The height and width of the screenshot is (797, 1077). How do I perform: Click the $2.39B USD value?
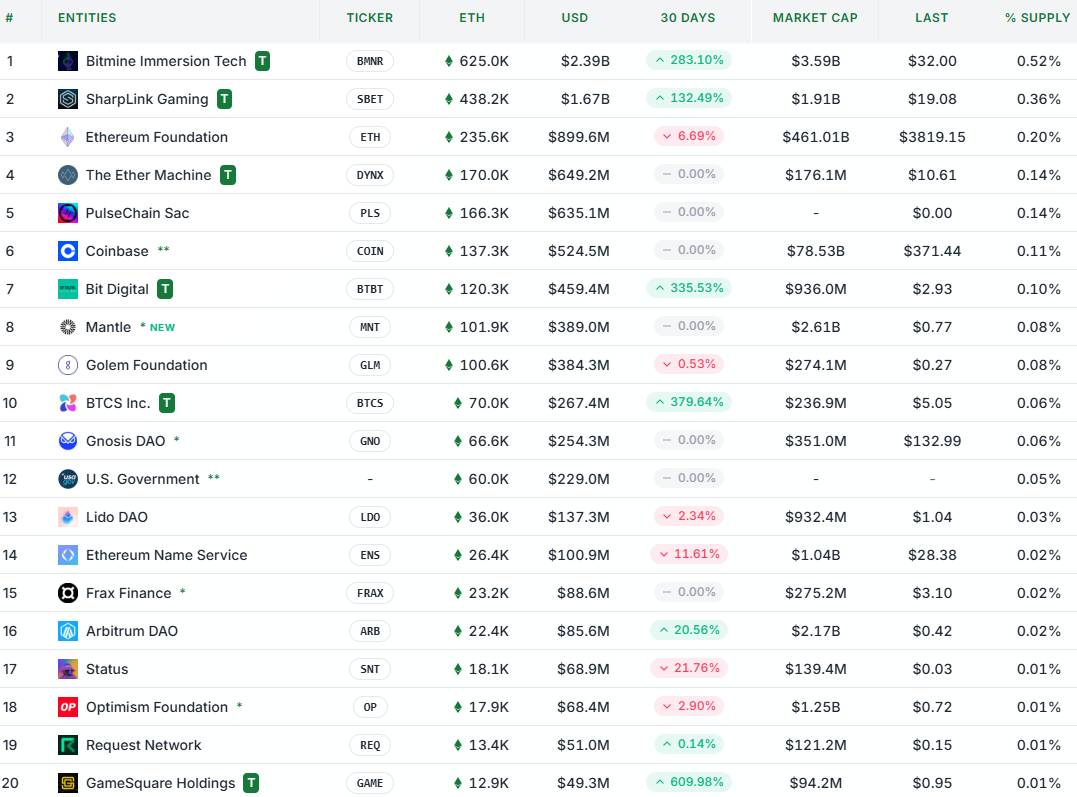coord(585,61)
